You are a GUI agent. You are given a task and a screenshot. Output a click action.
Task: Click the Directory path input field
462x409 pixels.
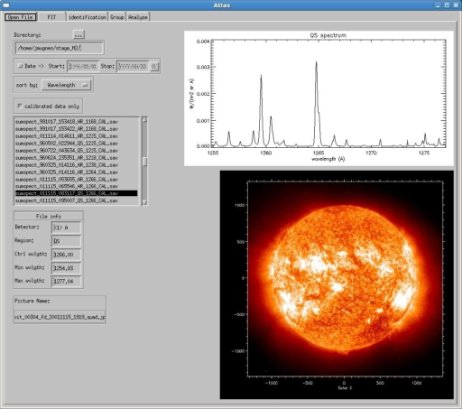(59, 48)
